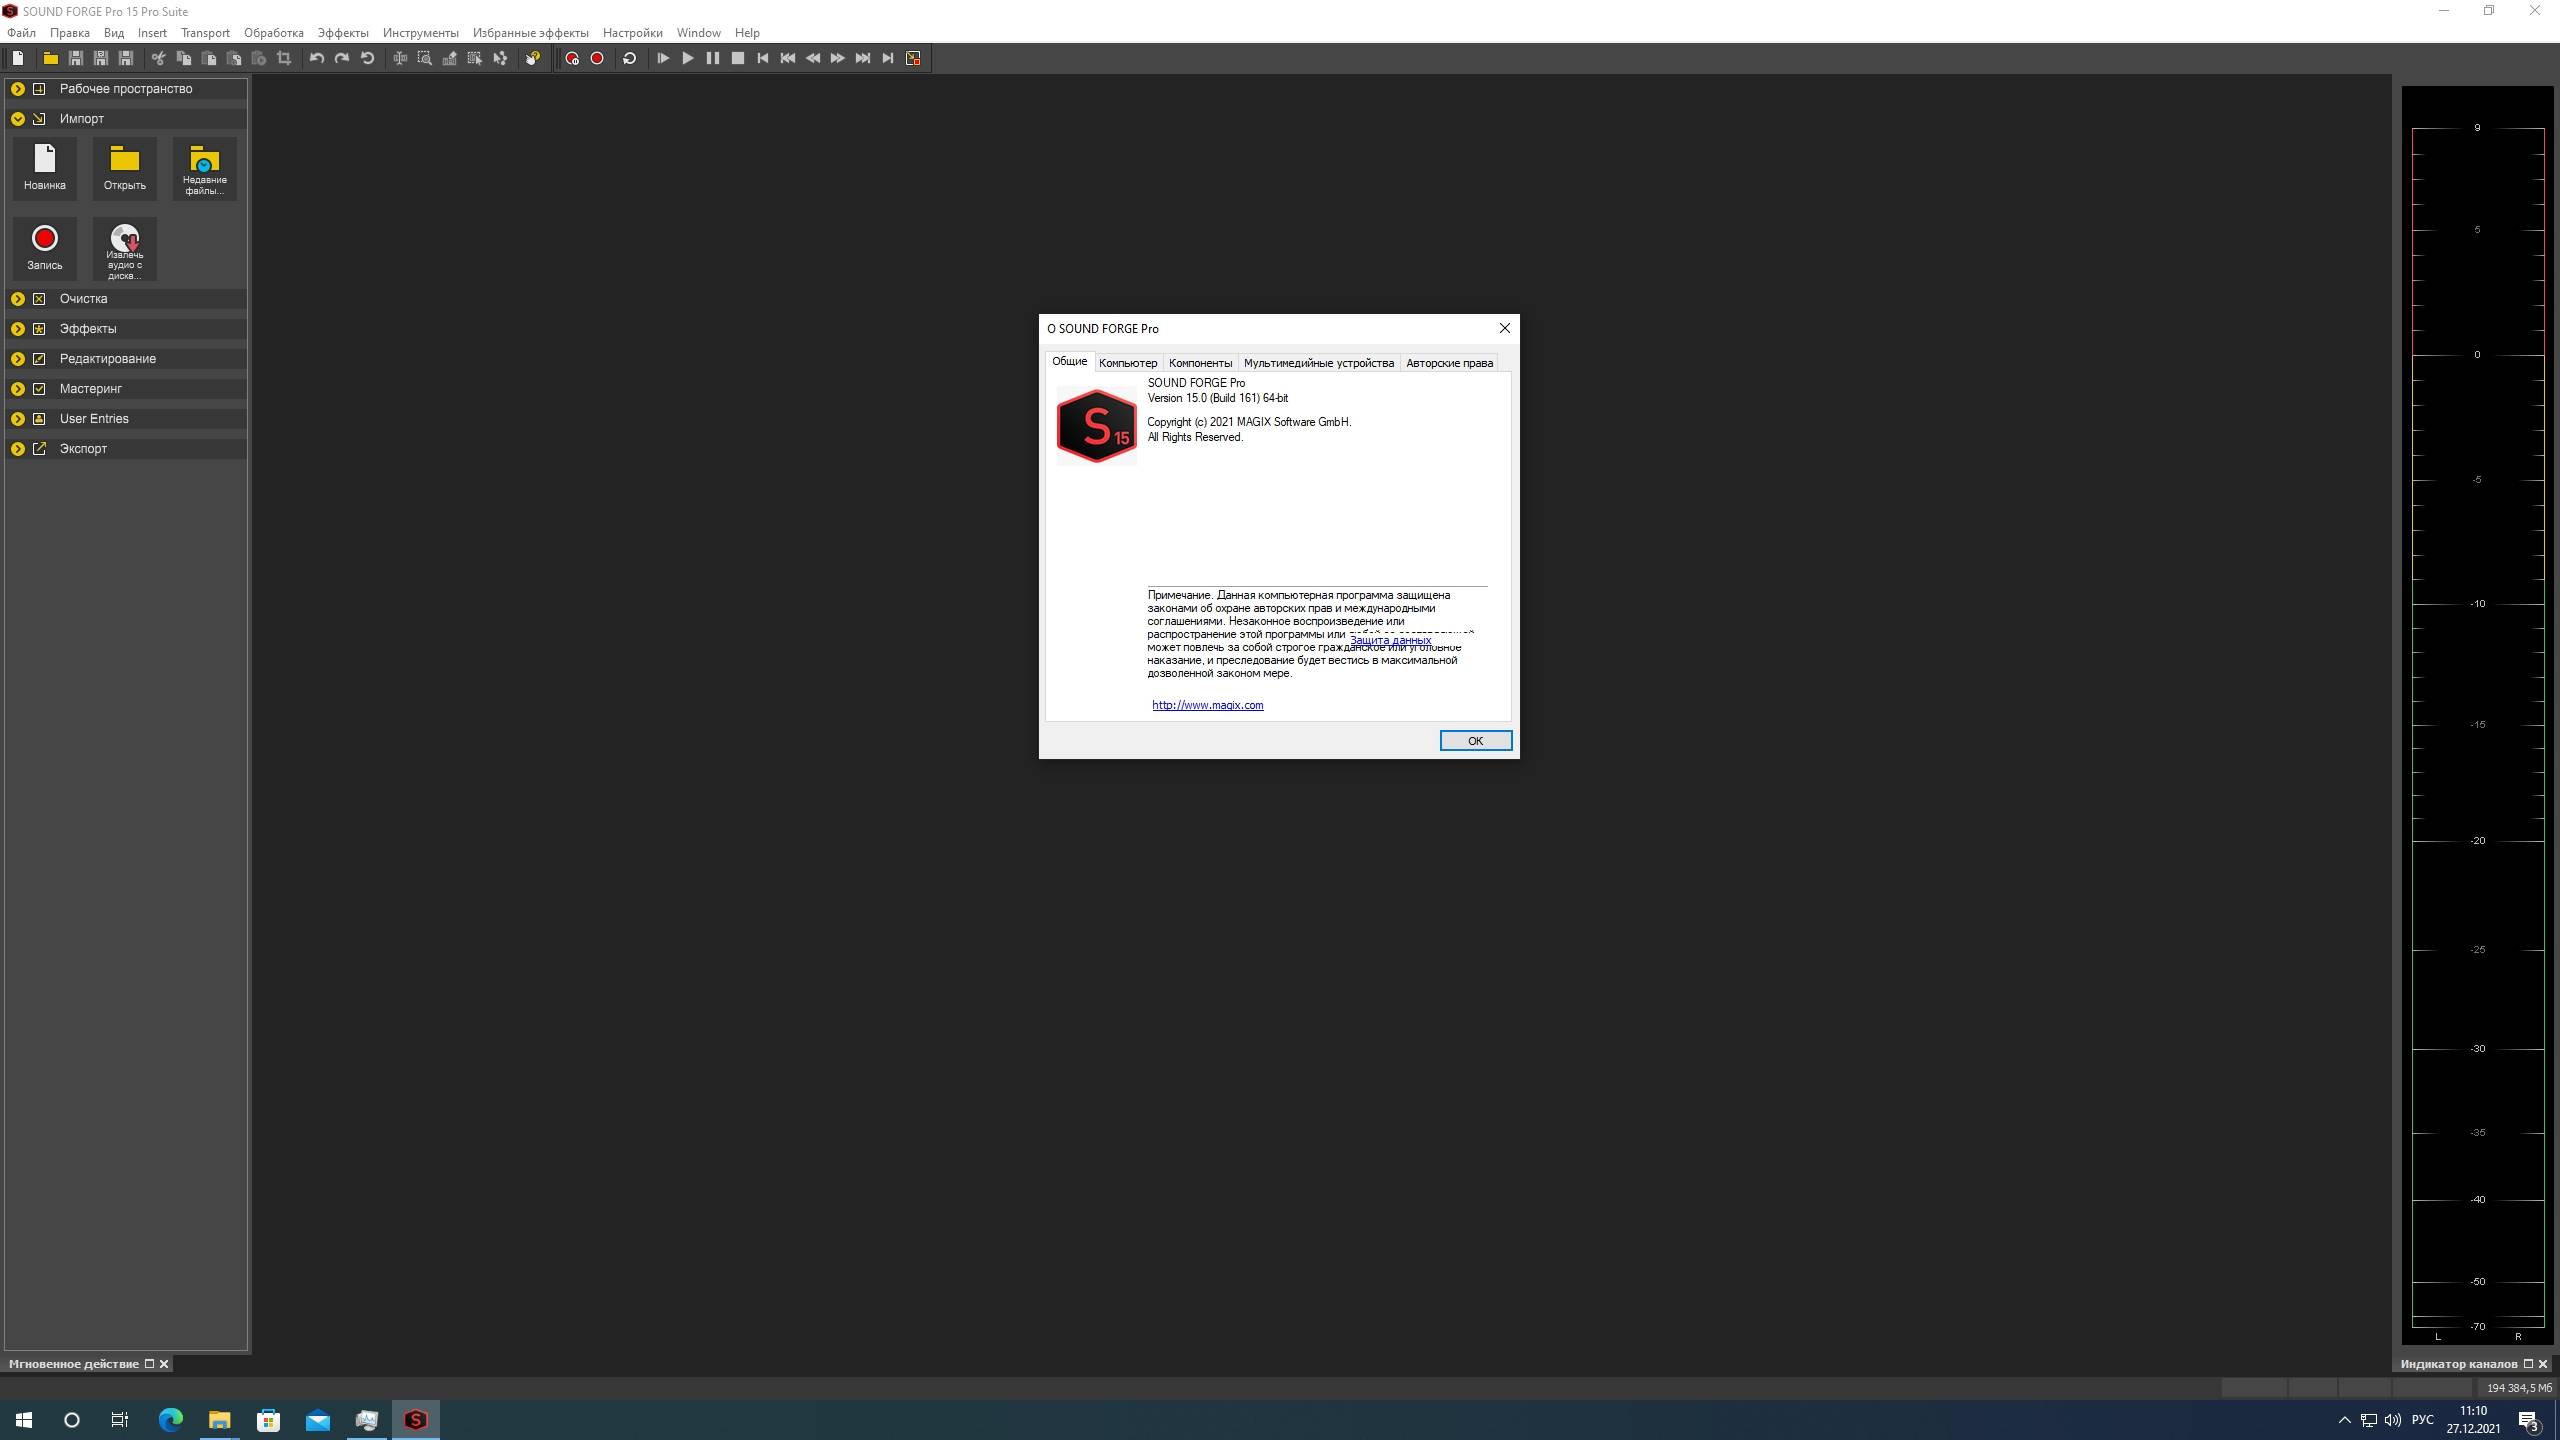Click the Go to End transport button

pos(888,58)
